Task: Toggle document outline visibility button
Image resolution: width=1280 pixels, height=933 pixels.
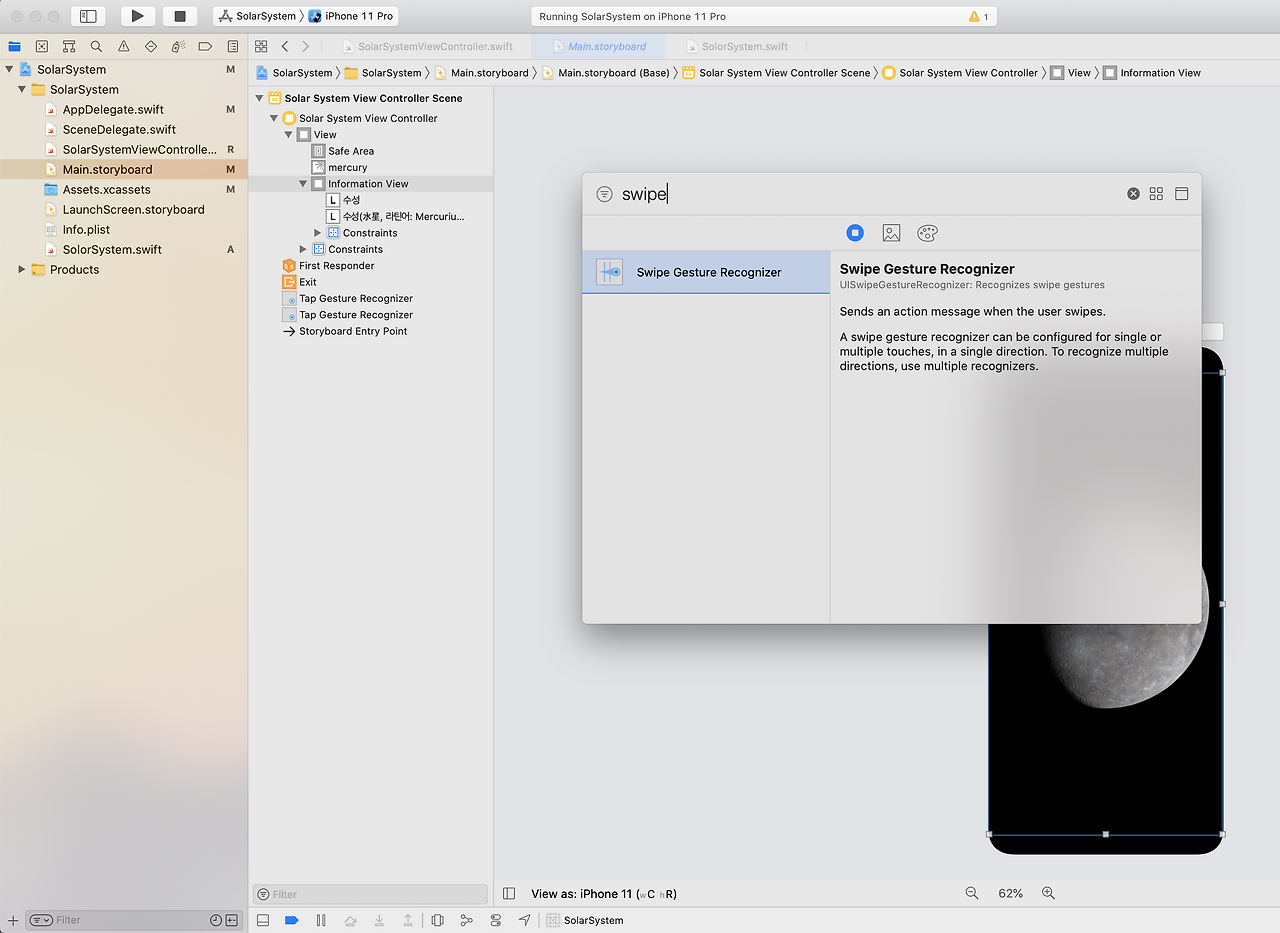Action: [x=509, y=893]
